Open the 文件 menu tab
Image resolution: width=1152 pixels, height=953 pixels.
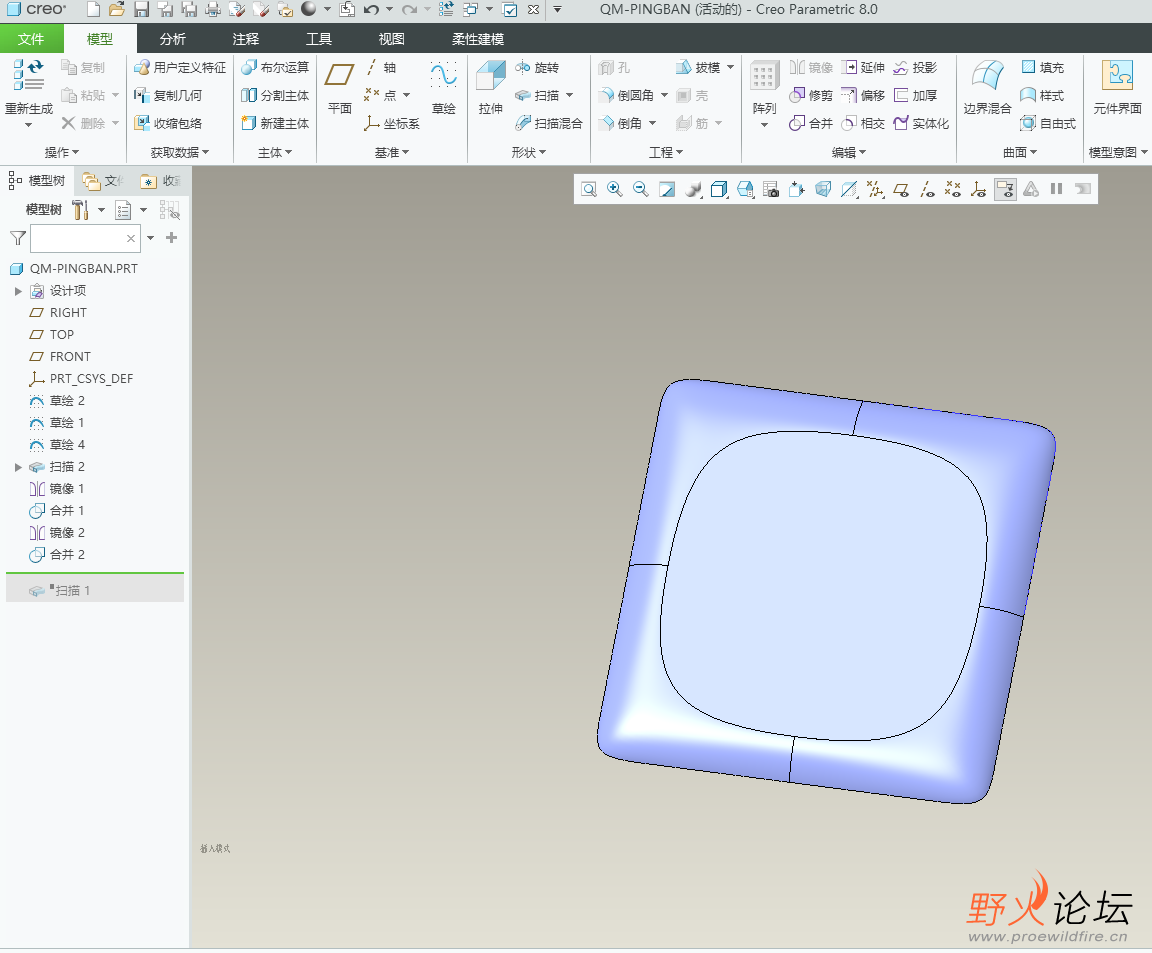31,39
